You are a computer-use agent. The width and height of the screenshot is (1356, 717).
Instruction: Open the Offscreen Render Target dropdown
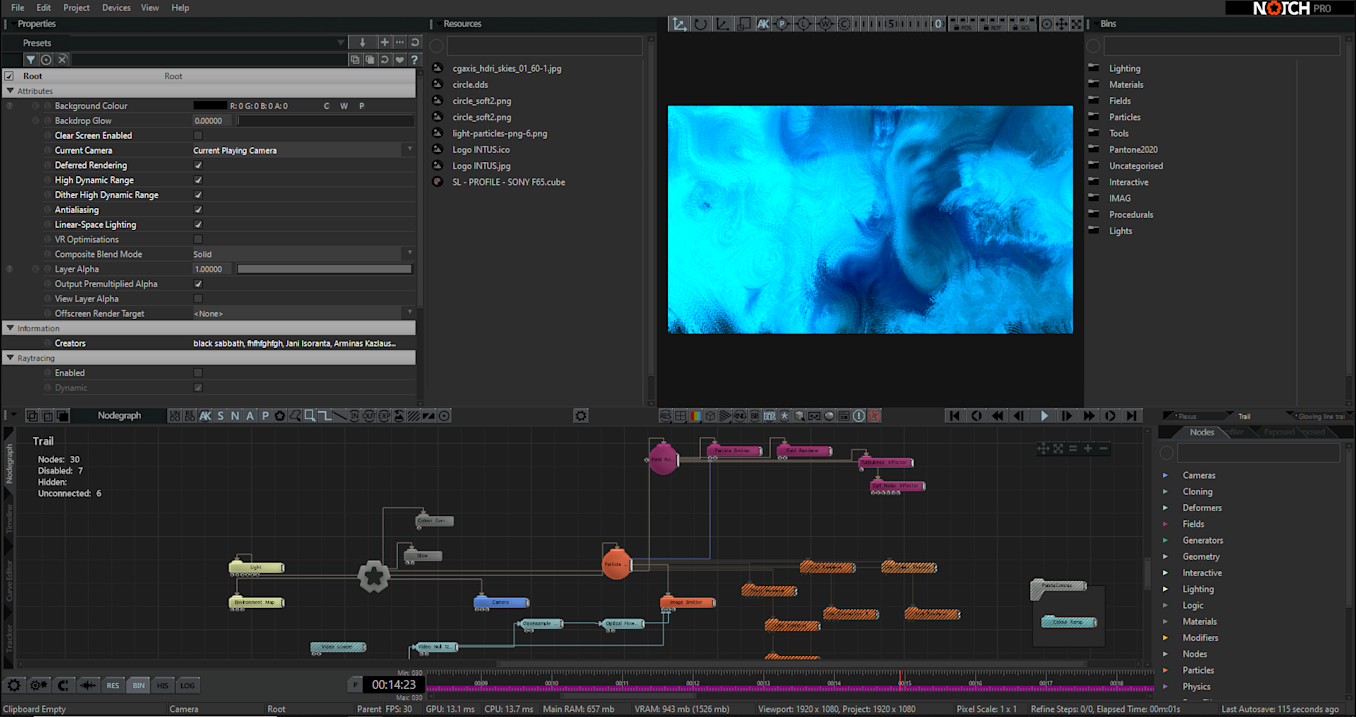(x=303, y=314)
